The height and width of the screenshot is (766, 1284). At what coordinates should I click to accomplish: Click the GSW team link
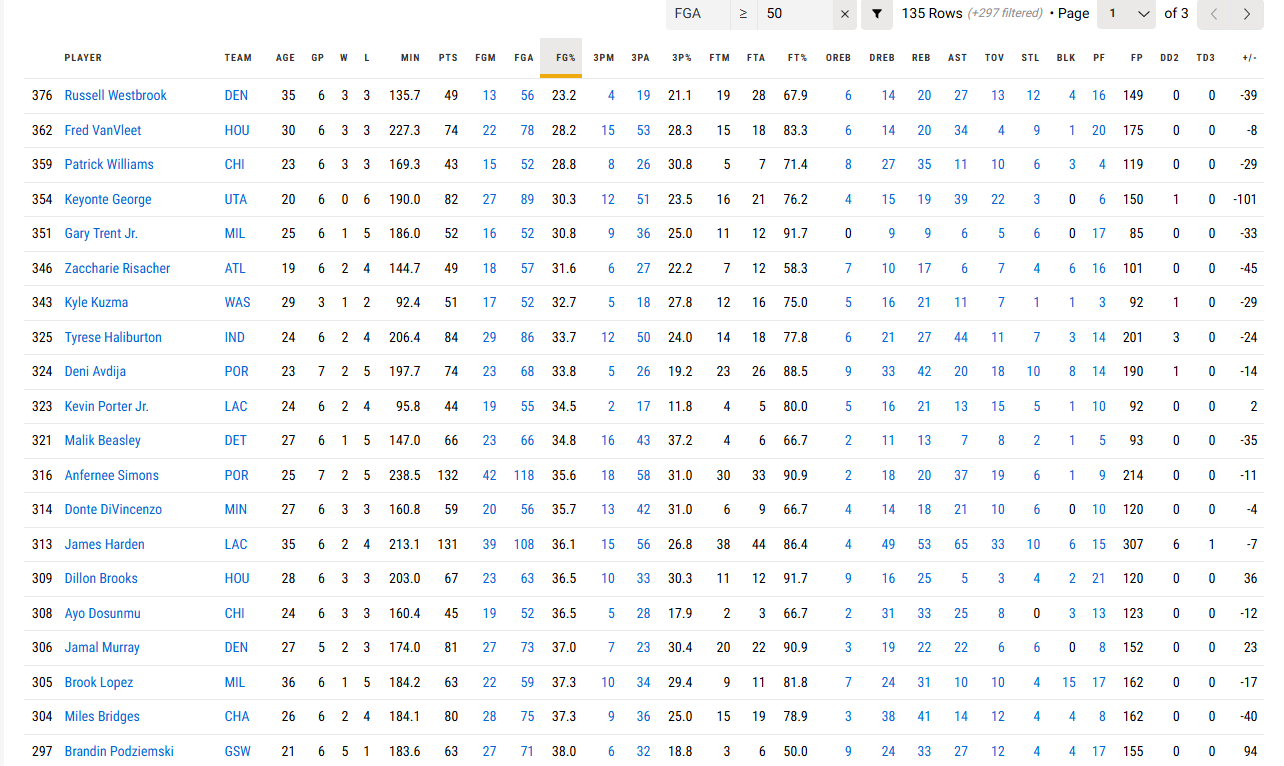point(237,752)
